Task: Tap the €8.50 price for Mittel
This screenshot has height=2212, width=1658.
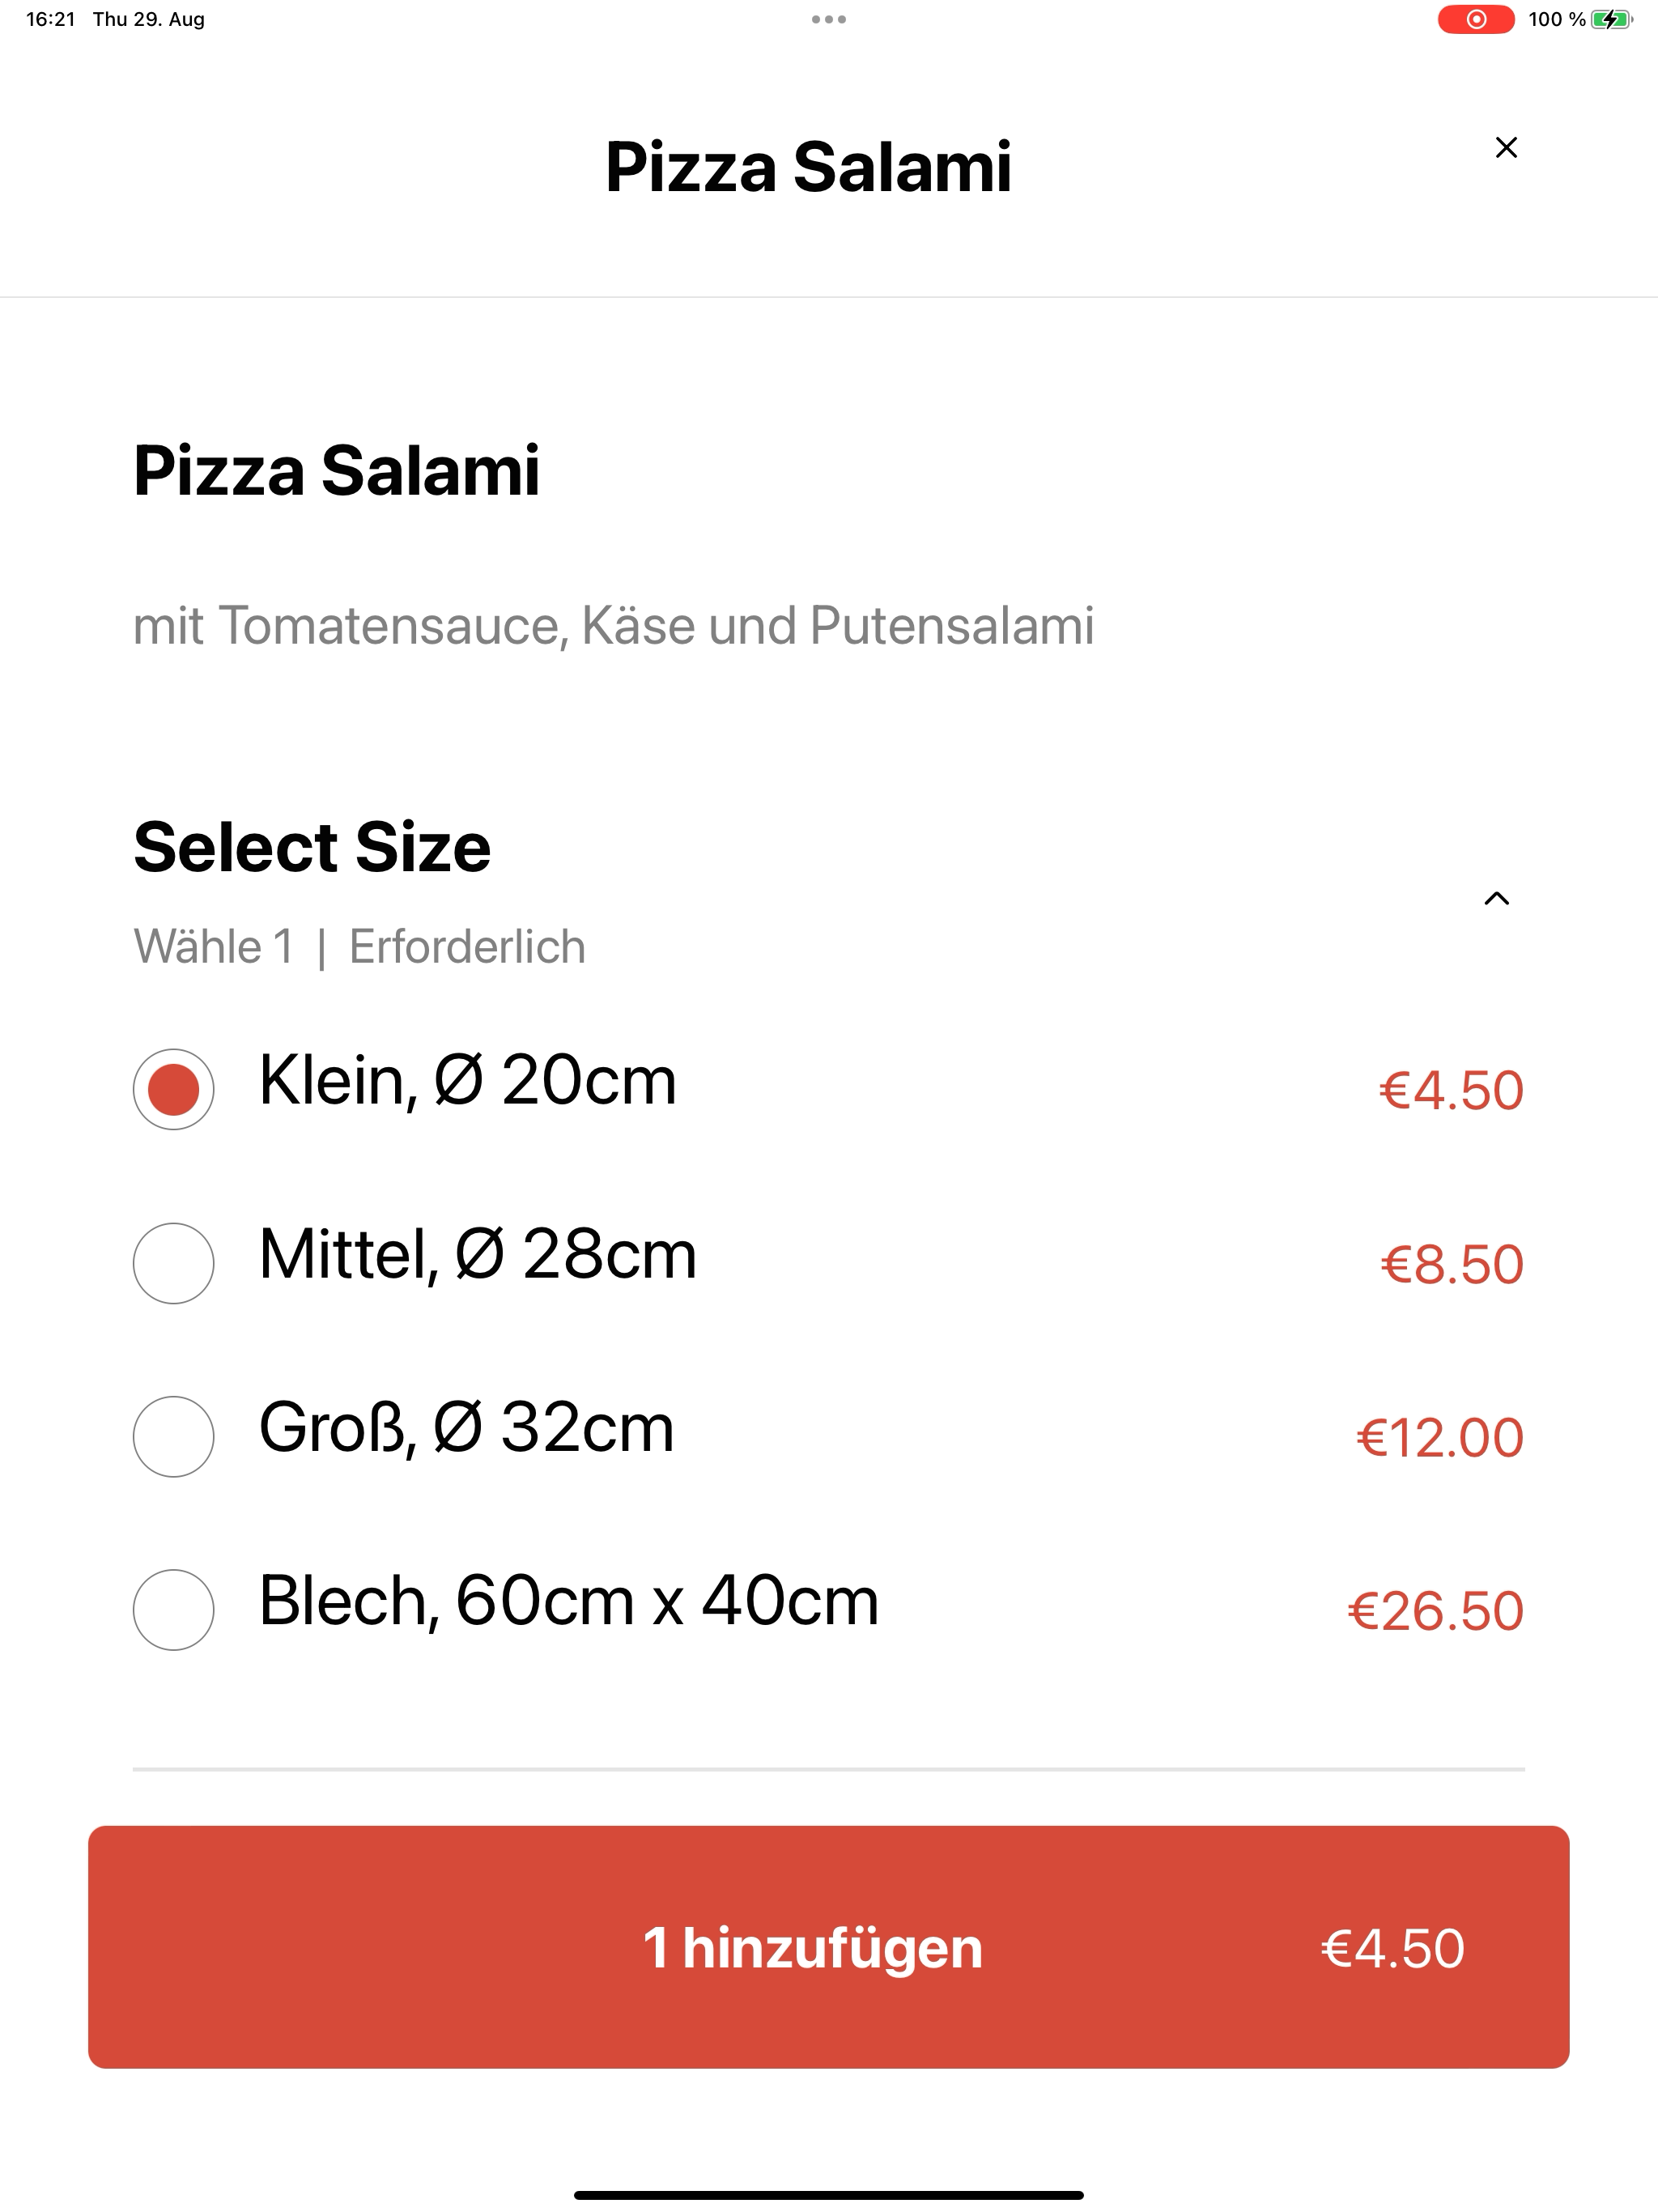Action: pyautogui.click(x=1452, y=1264)
